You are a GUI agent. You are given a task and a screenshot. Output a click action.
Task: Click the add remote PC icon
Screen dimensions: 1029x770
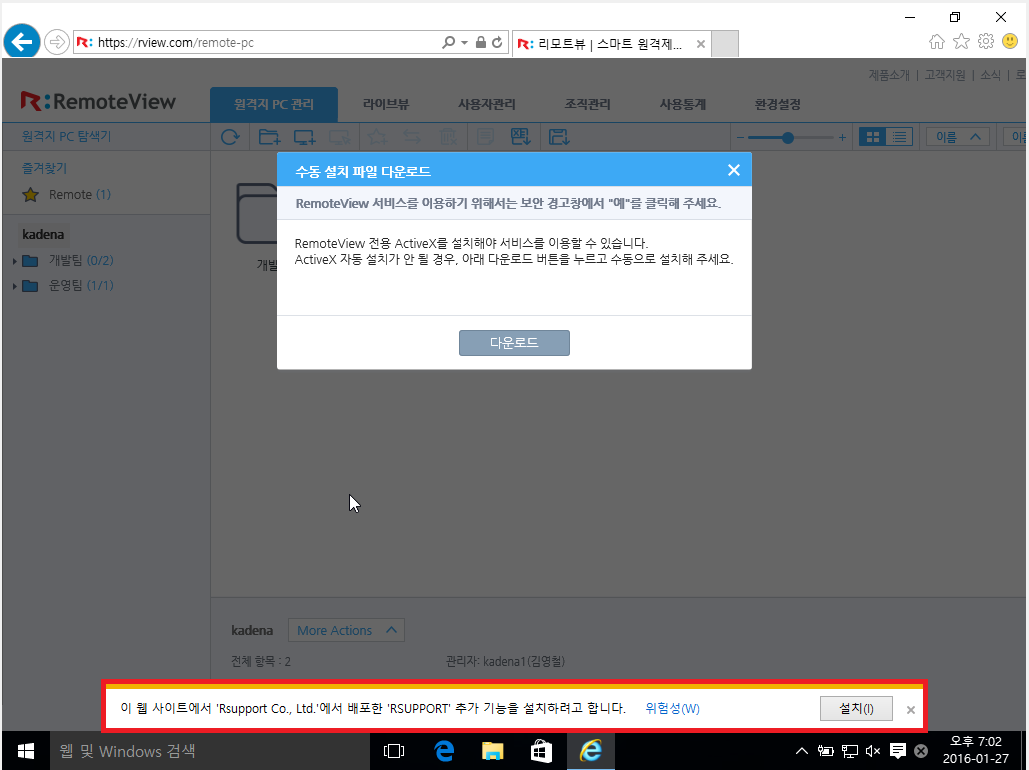coord(304,137)
